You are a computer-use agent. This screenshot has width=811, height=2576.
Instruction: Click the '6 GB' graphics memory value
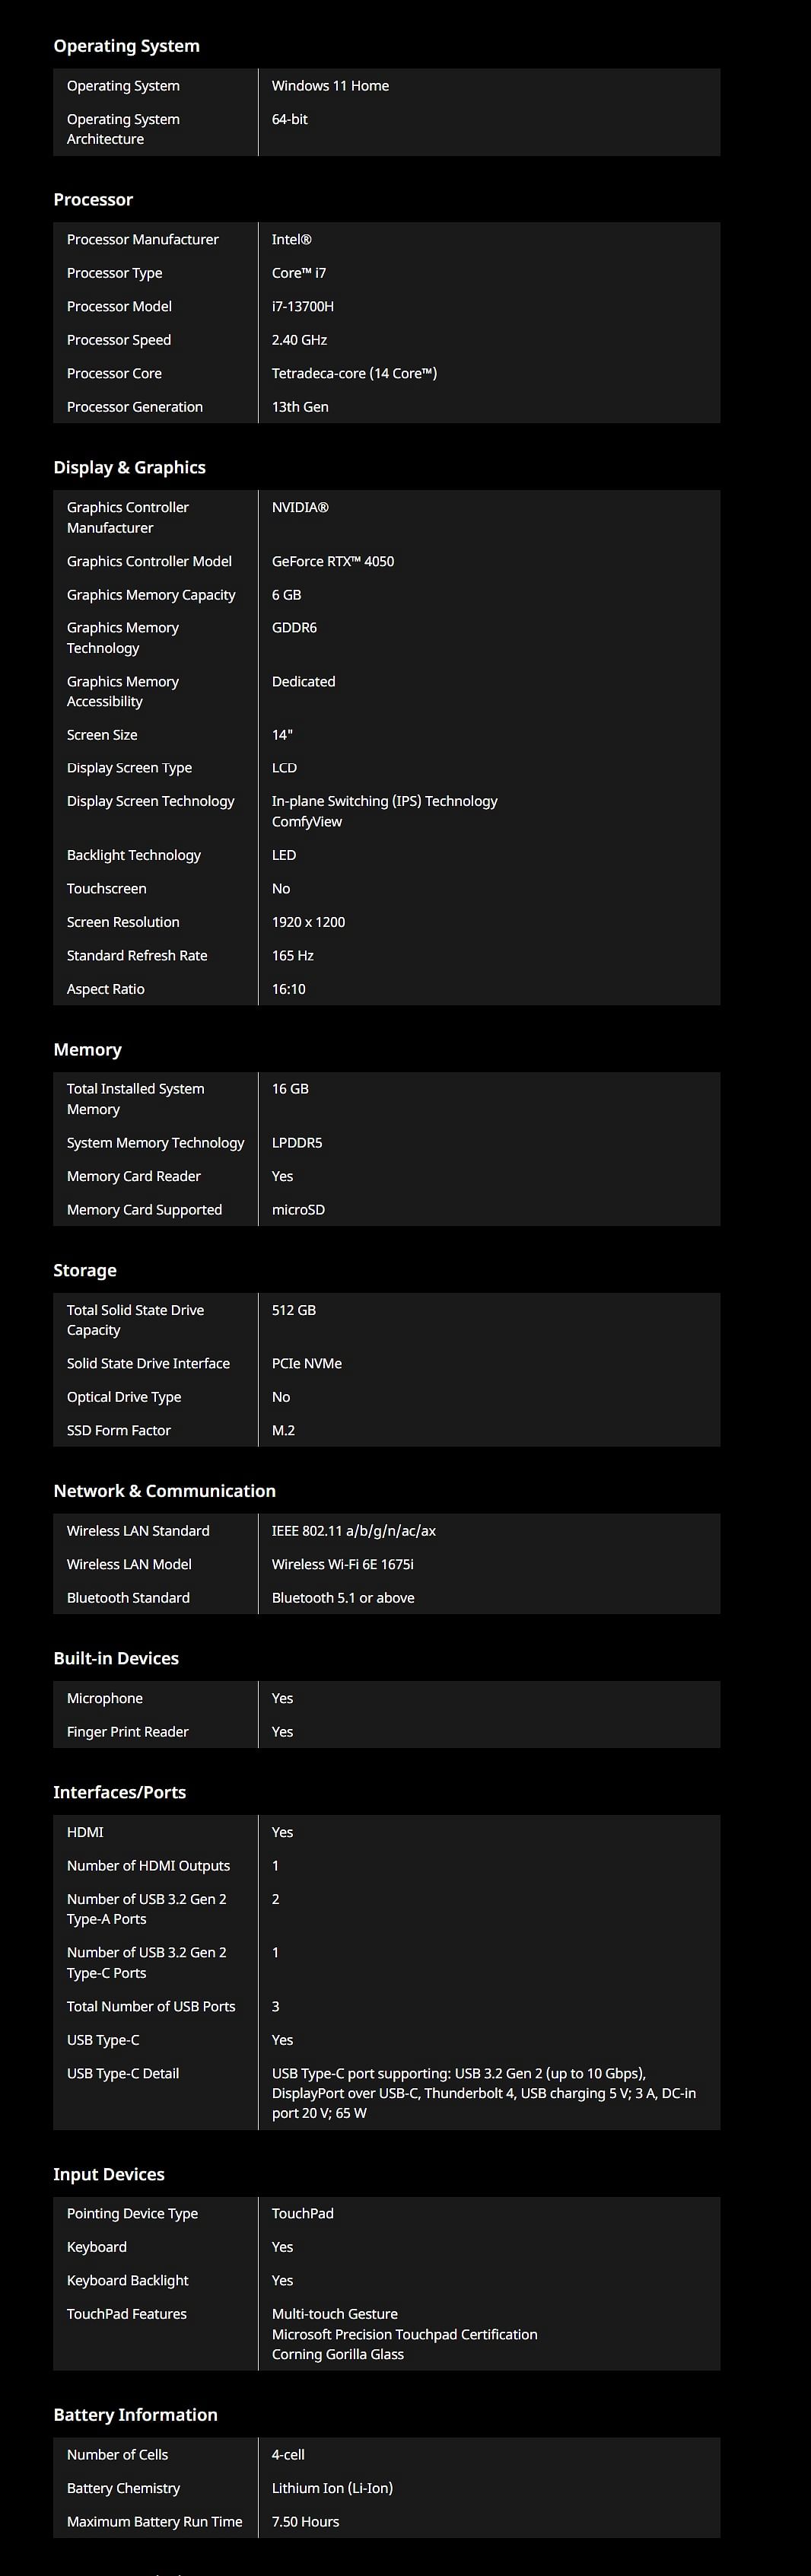(x=286, y=595)
